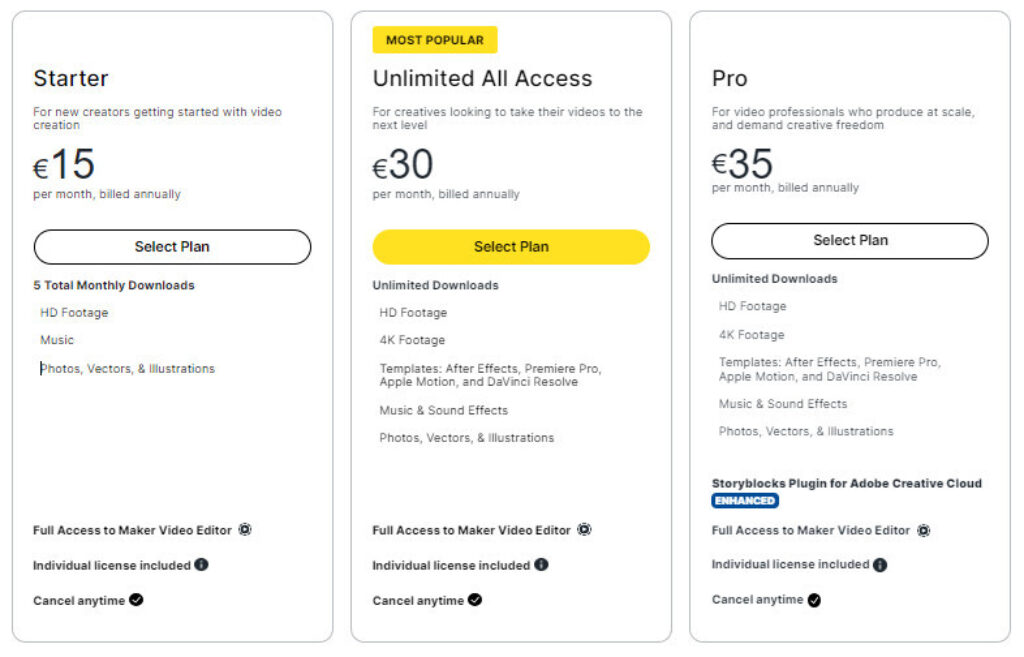This screenshot has width=1024, height=657.
Task: Click the Maker Video Editor icon in Starter plan
Action: tap(245, 530)
